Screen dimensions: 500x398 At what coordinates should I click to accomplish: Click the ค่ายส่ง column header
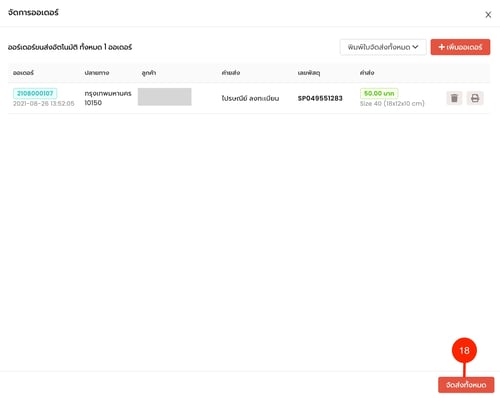[x=231, y=73]
